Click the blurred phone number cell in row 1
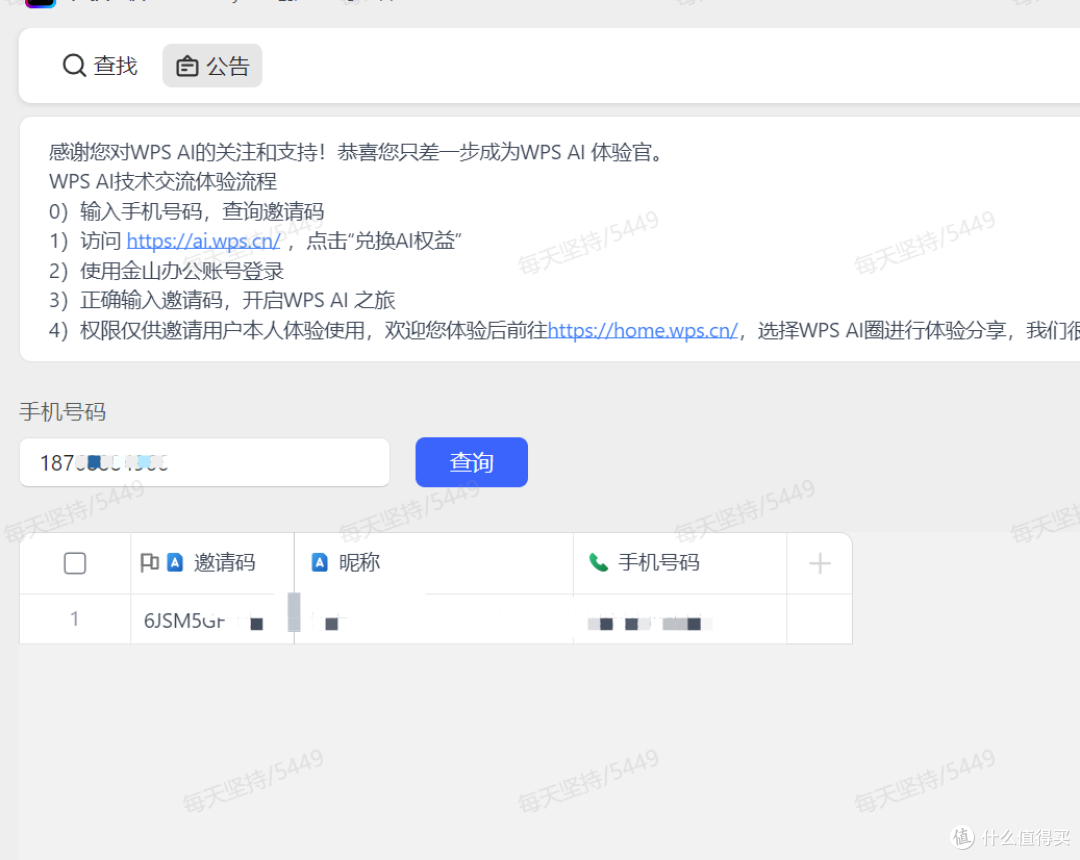The height and width of the screenshot is (860, 1080). [x=680, y=620]
